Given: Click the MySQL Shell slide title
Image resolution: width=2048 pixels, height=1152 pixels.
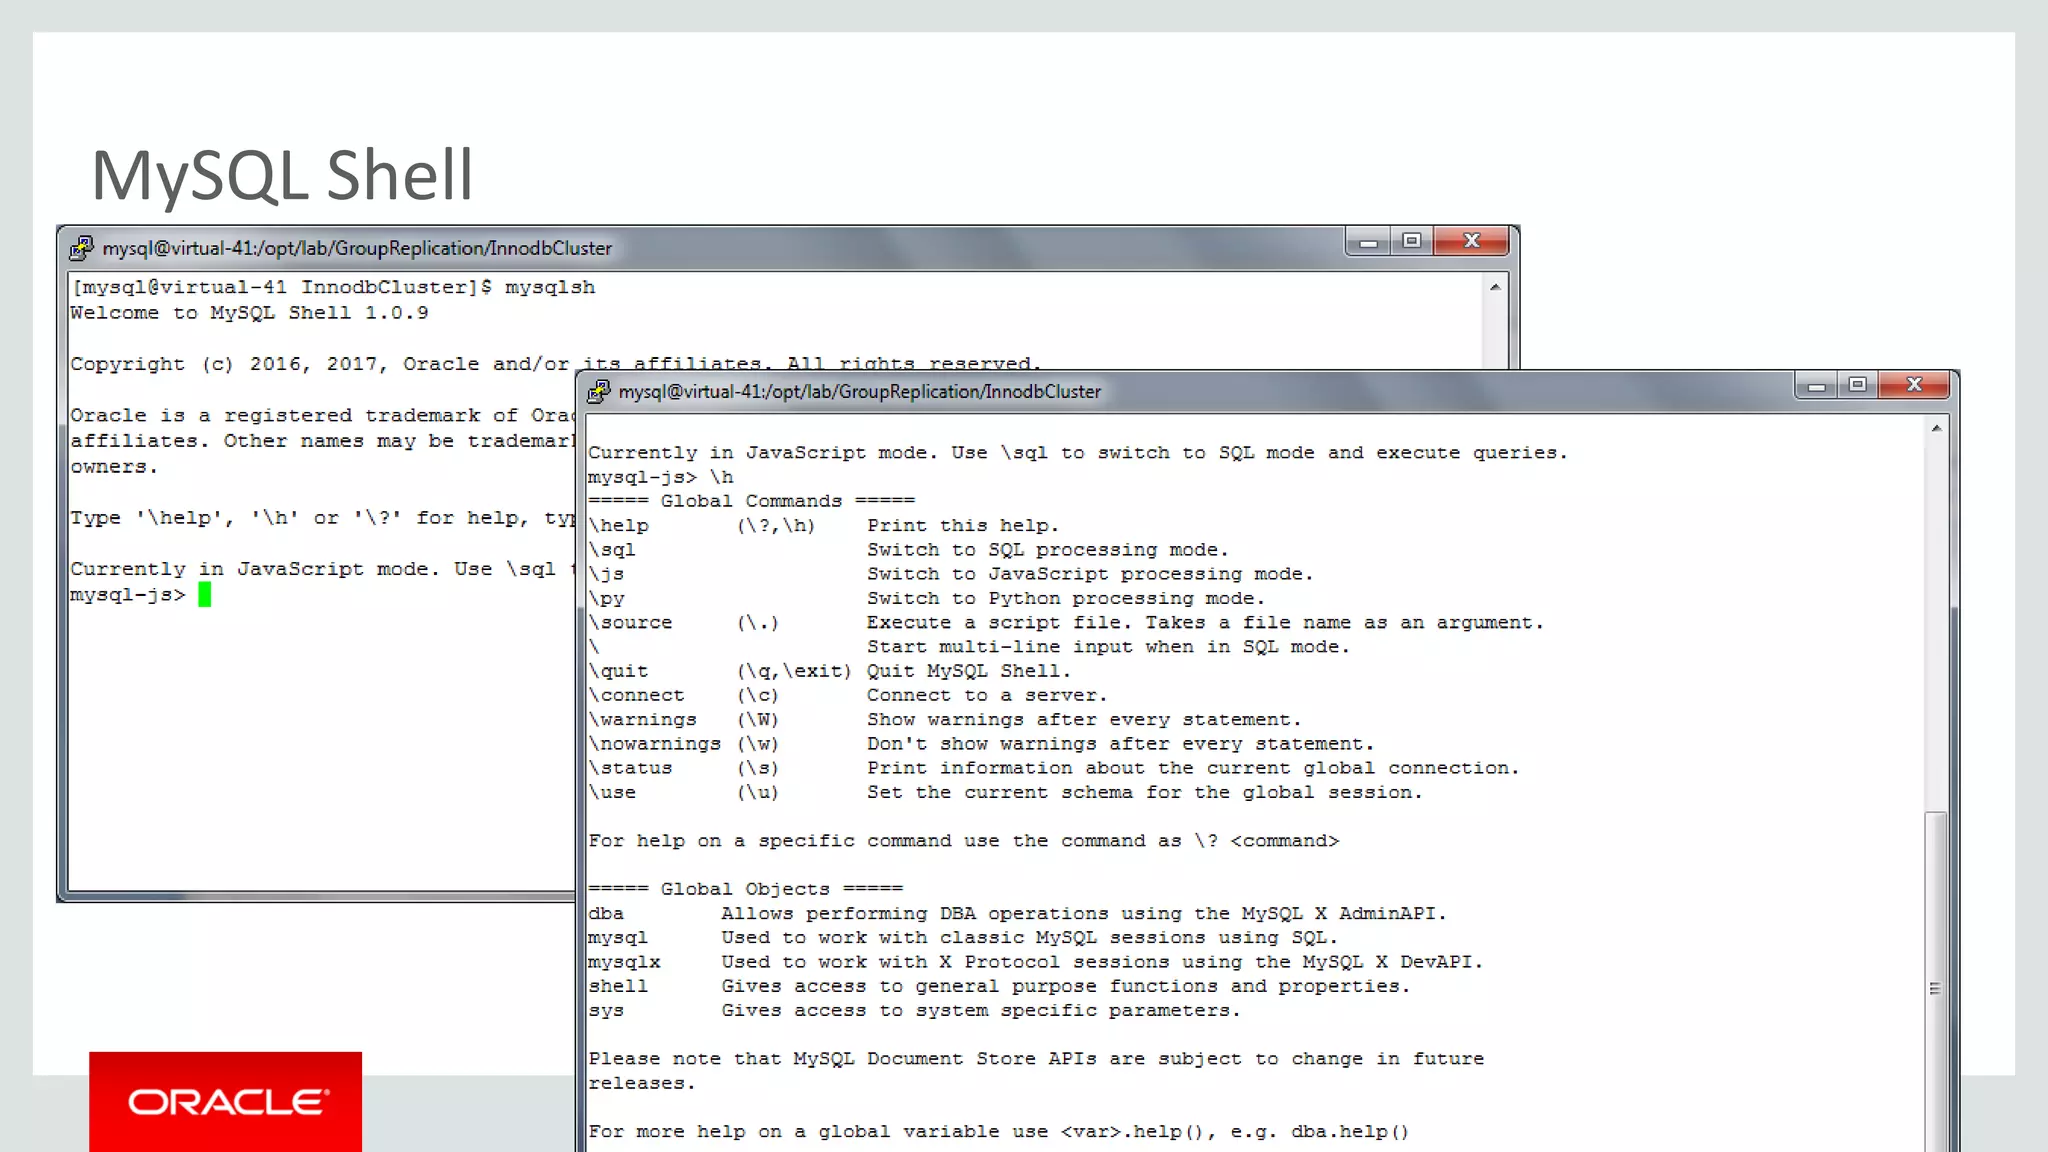Looking at the screenshot, I should click(282, 175).
